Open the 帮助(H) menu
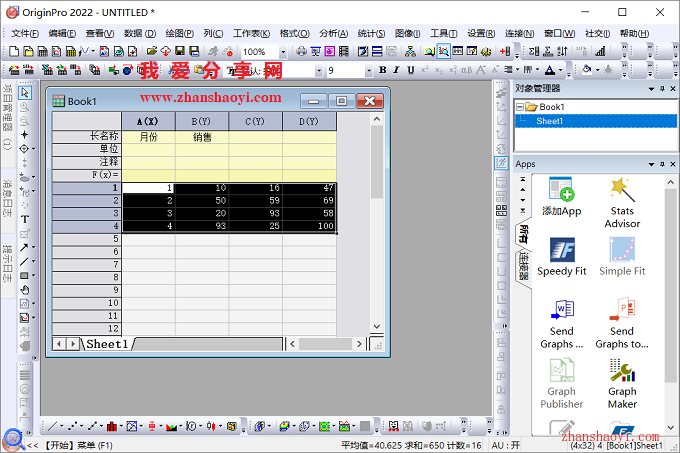The width and height of the screenshot is (680, 453). point(634,33)
